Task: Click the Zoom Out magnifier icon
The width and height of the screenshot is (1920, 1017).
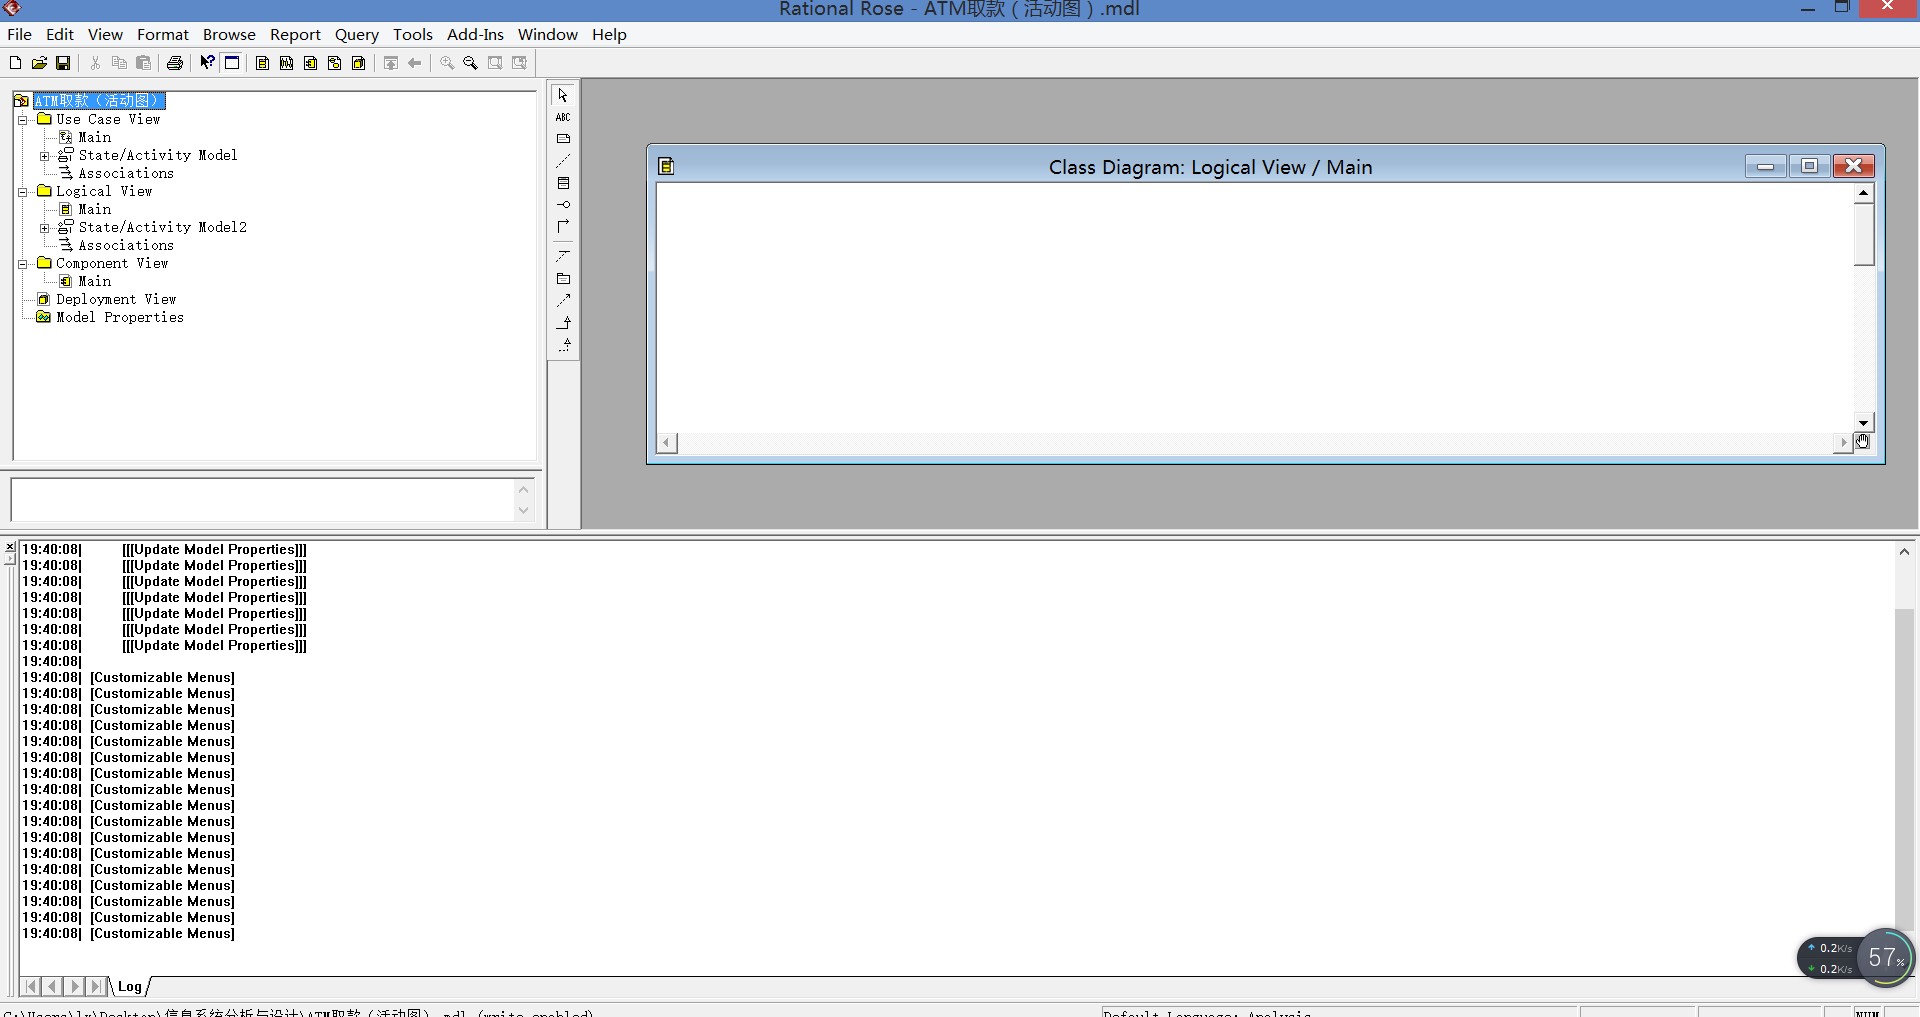Action: click(471, 63)
